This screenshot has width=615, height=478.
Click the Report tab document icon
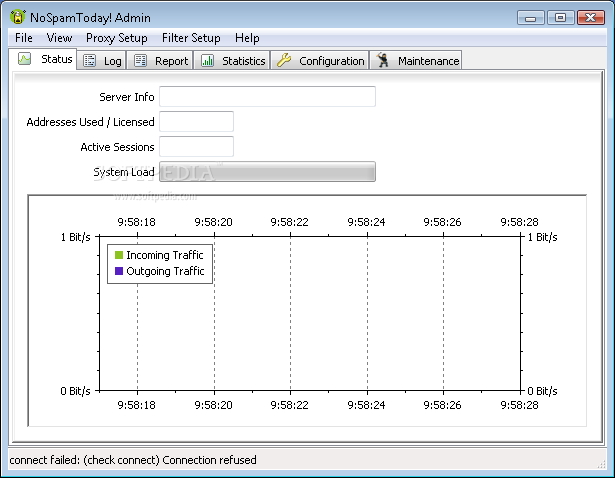[x=140, y=61]
